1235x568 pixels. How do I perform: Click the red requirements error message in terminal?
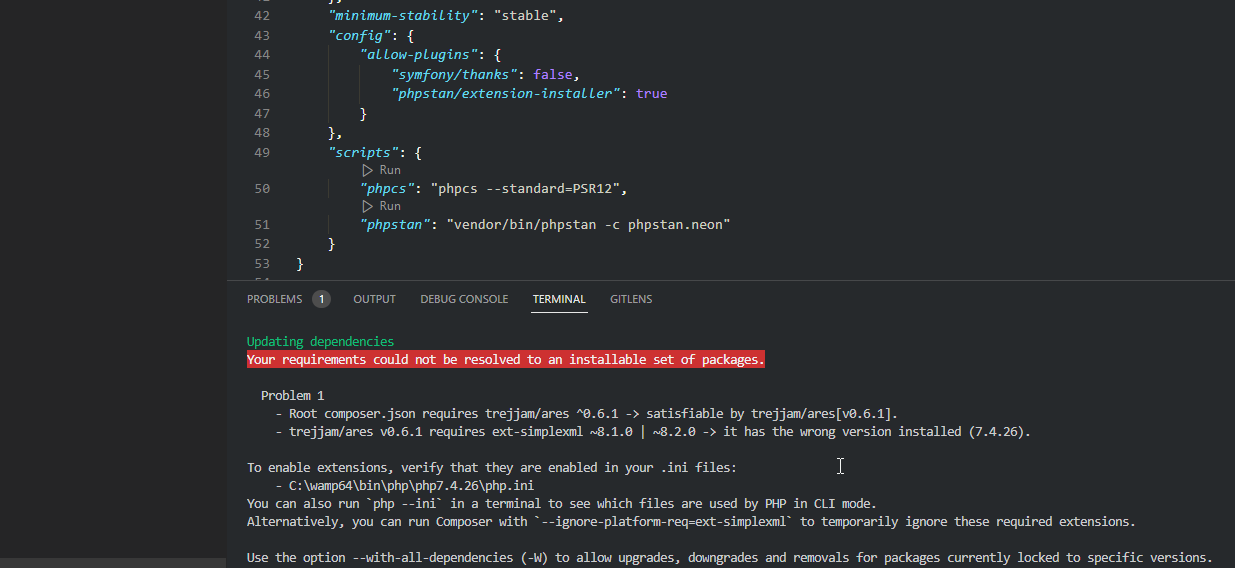click(505, 360)
